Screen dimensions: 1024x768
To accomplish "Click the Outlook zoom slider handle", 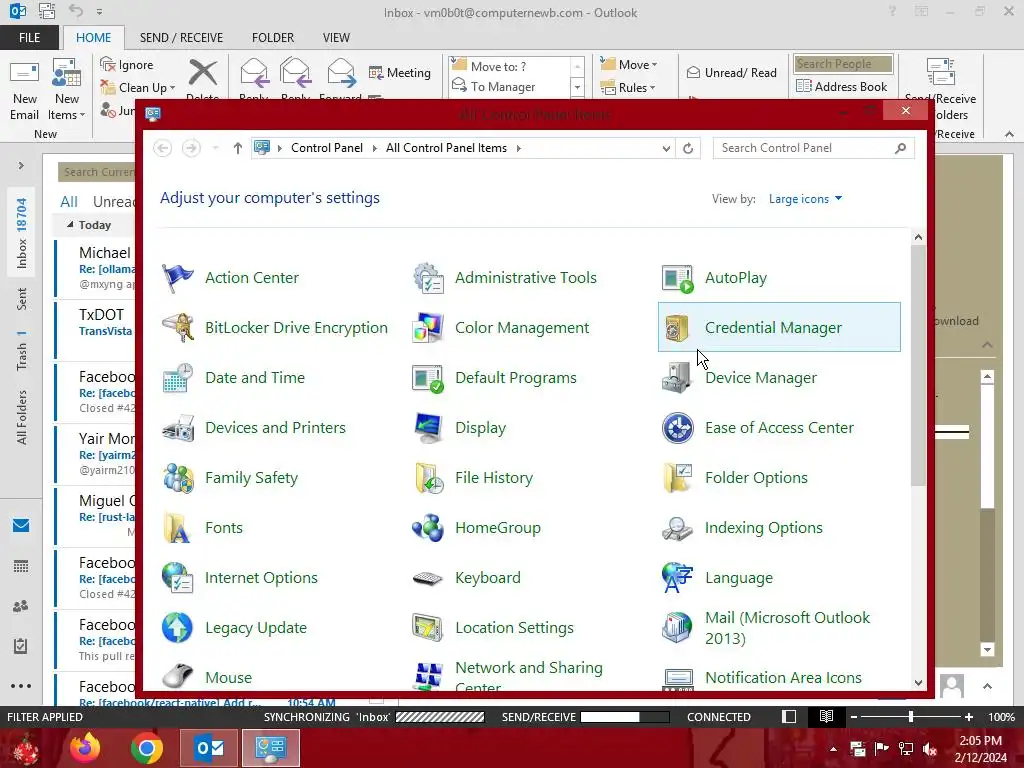I will [x=910, y=717].
